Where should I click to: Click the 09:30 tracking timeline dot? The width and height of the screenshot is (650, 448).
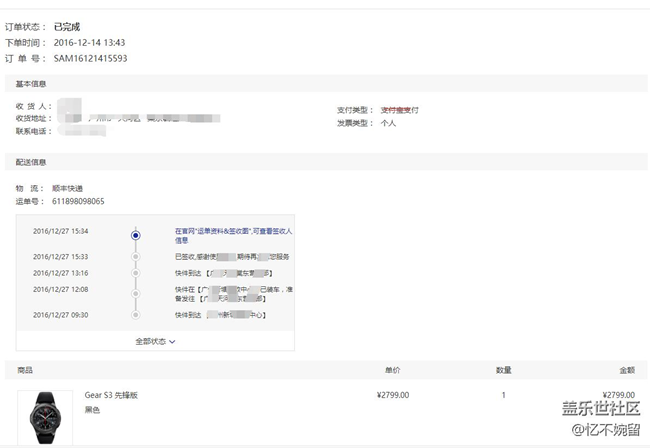(x=135, y=314)
